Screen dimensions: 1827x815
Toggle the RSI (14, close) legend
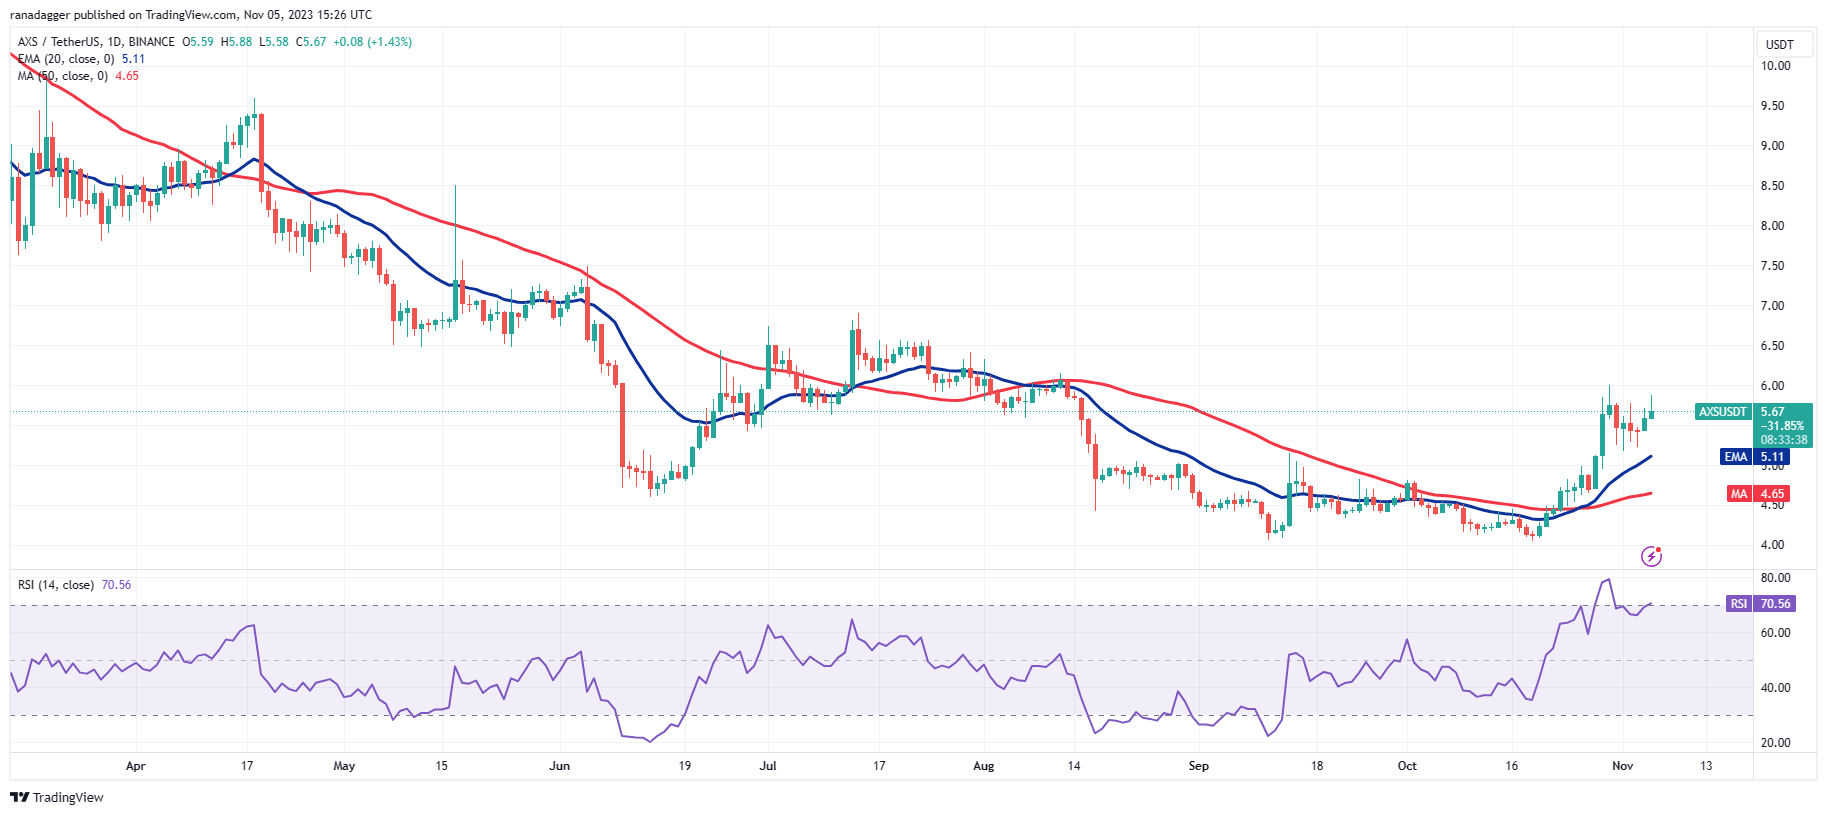tap(56, 585)
